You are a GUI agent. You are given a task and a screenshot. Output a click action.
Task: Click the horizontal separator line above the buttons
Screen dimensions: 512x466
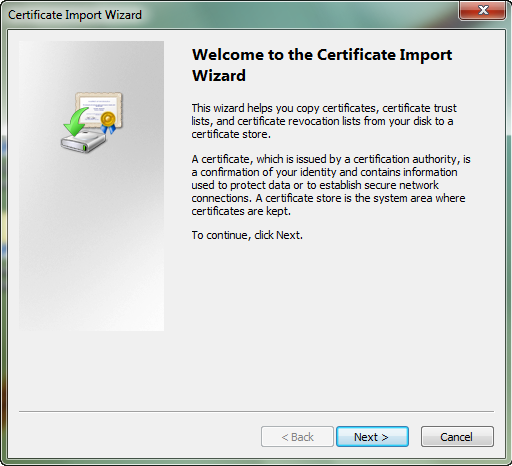coord(256,412)
